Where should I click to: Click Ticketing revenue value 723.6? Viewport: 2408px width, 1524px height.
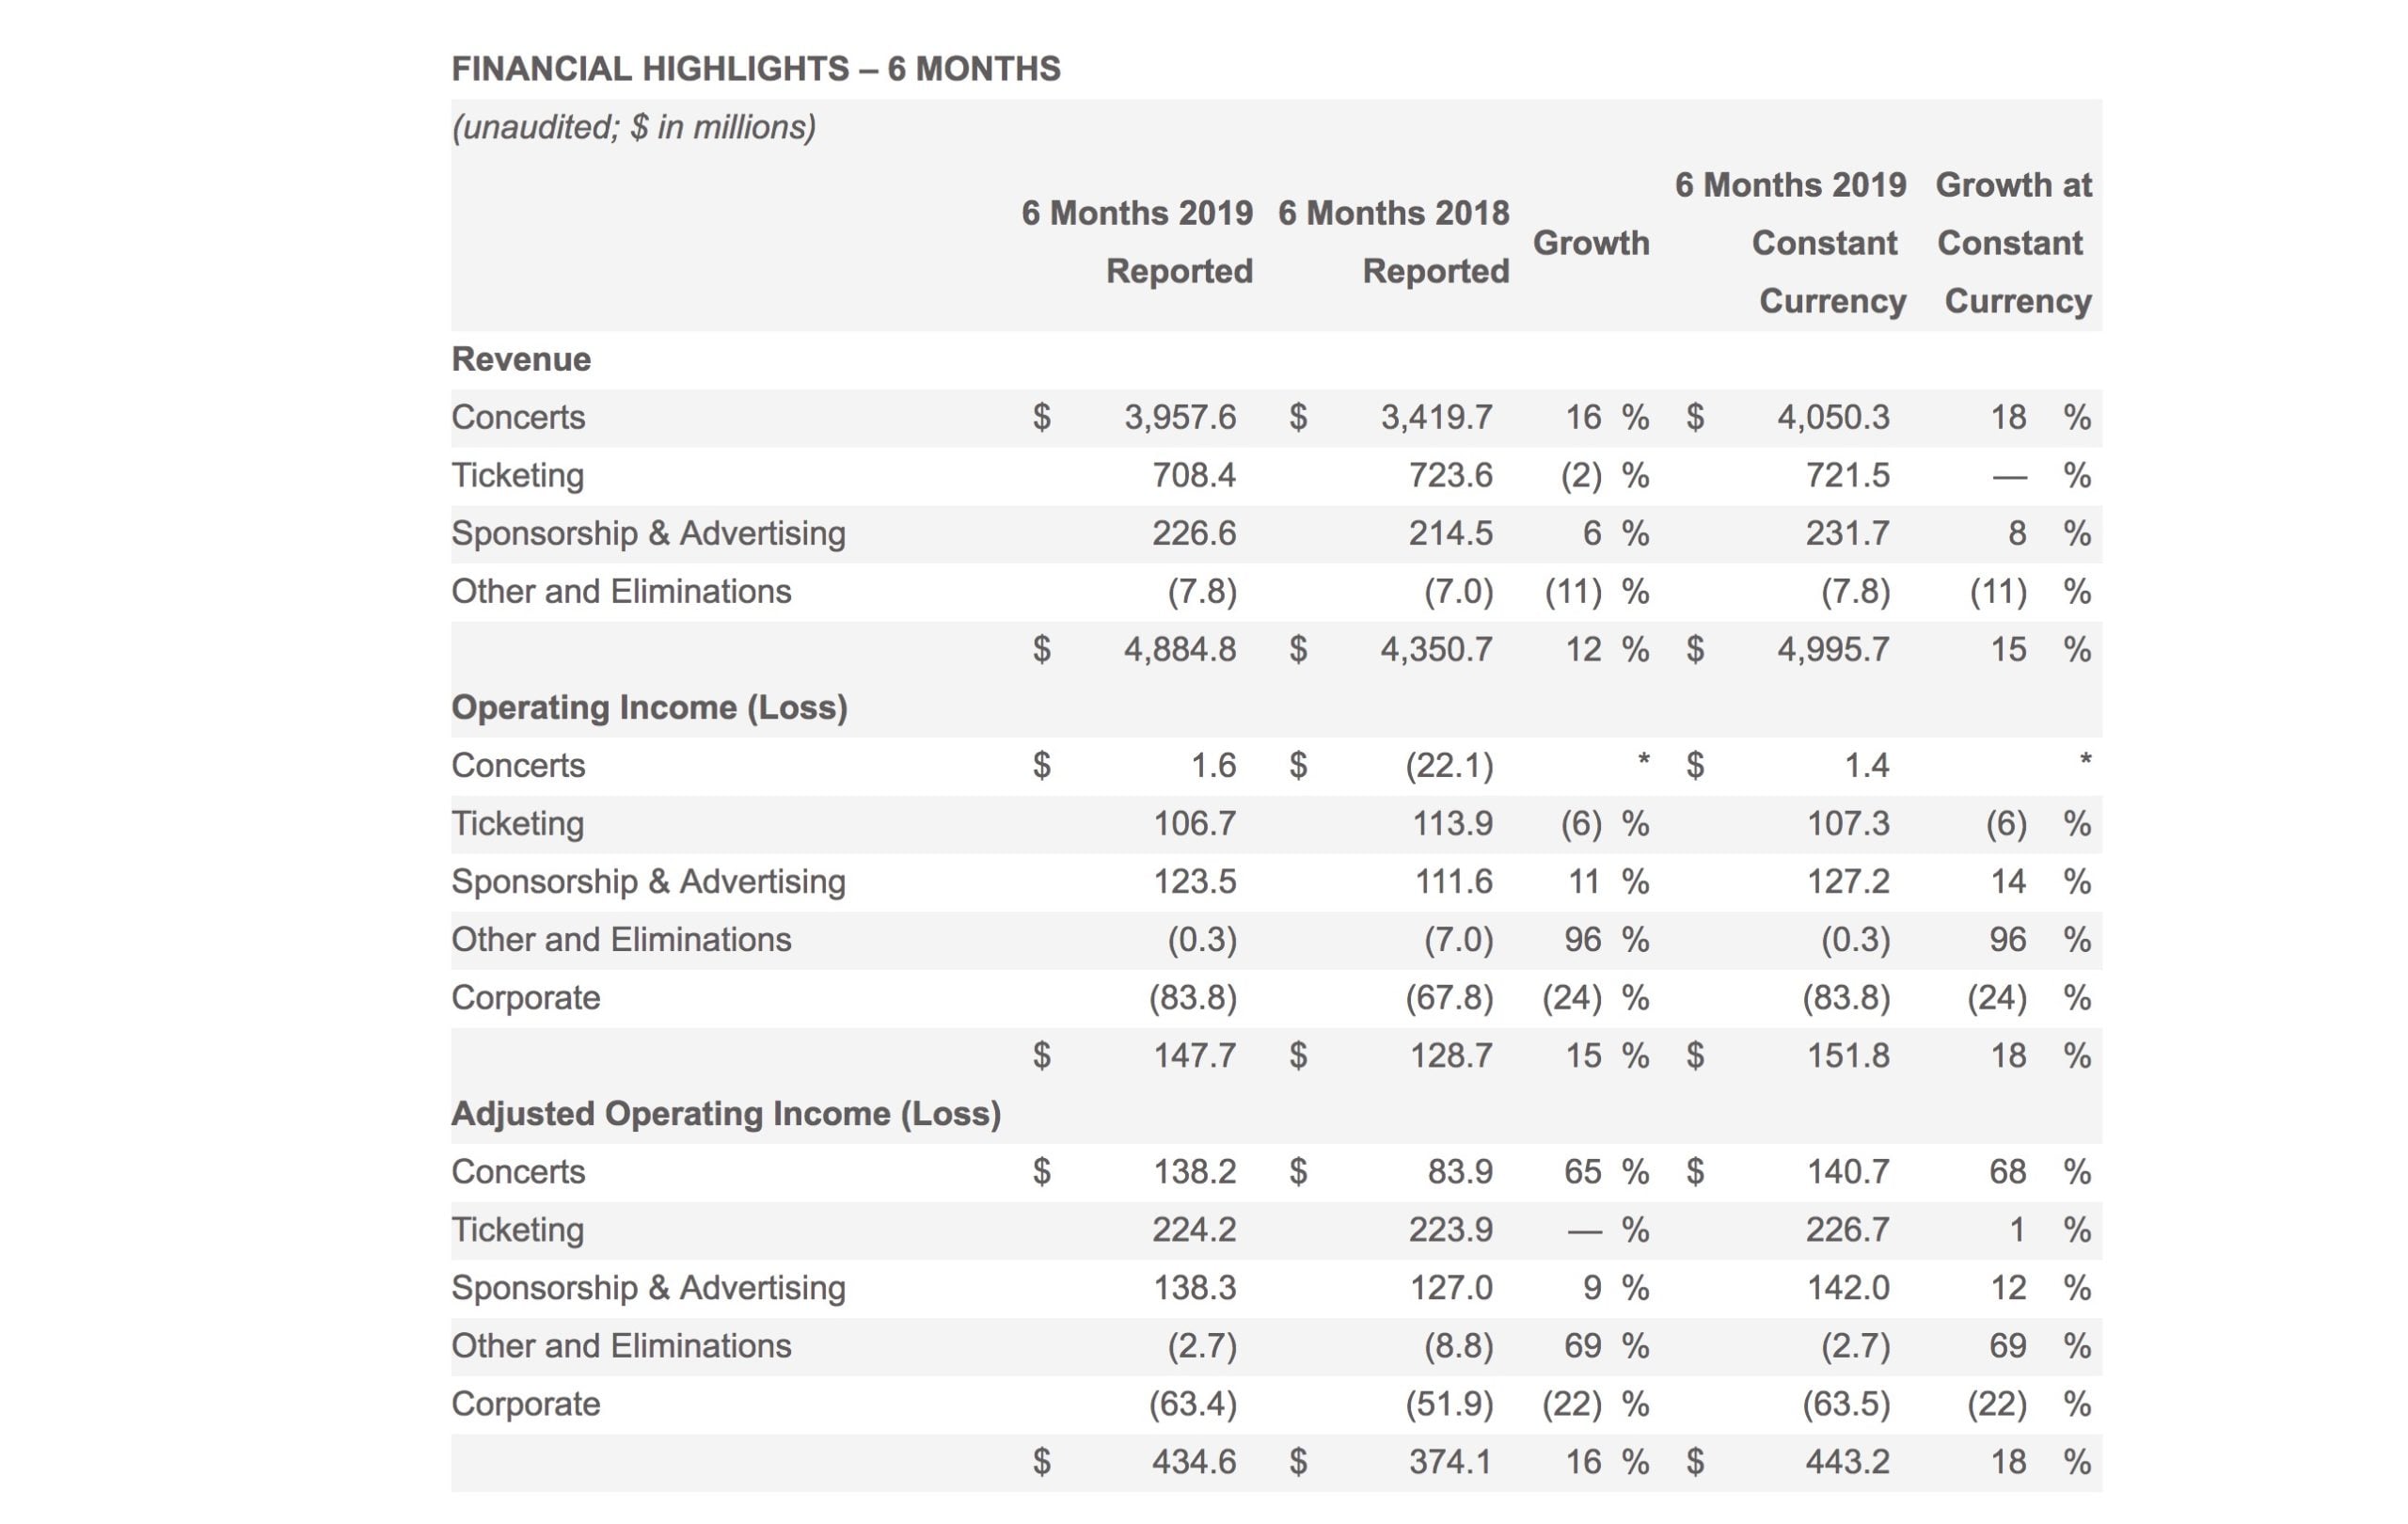tap(1450, 475)
